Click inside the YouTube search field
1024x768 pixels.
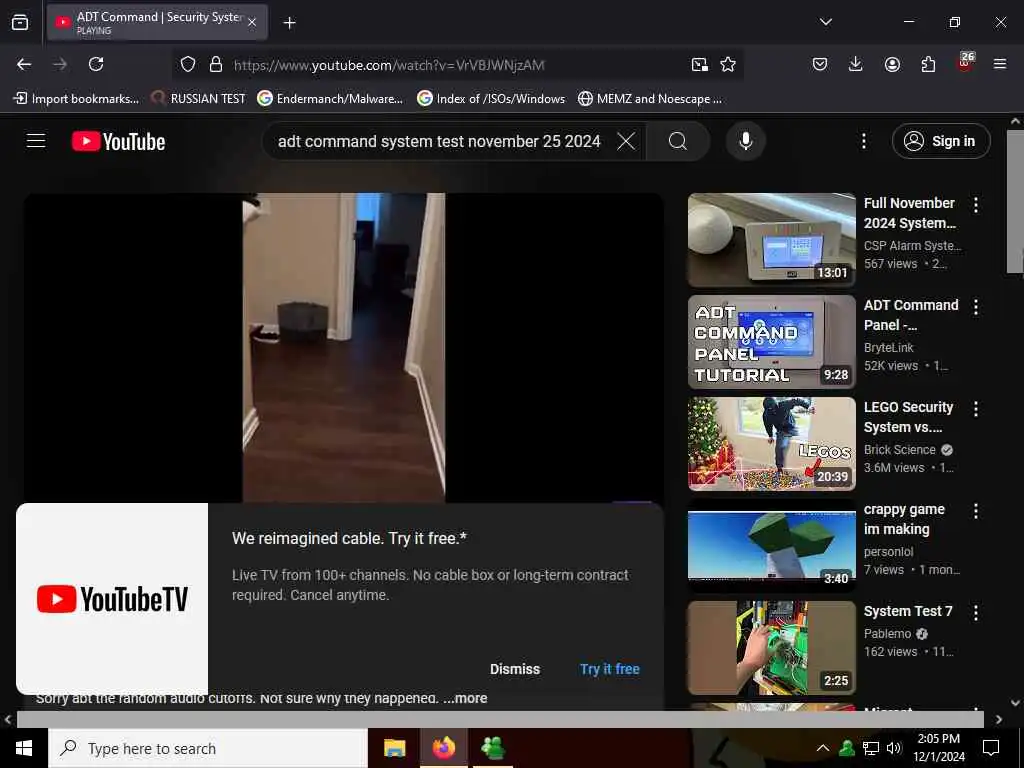coord(439,141)
